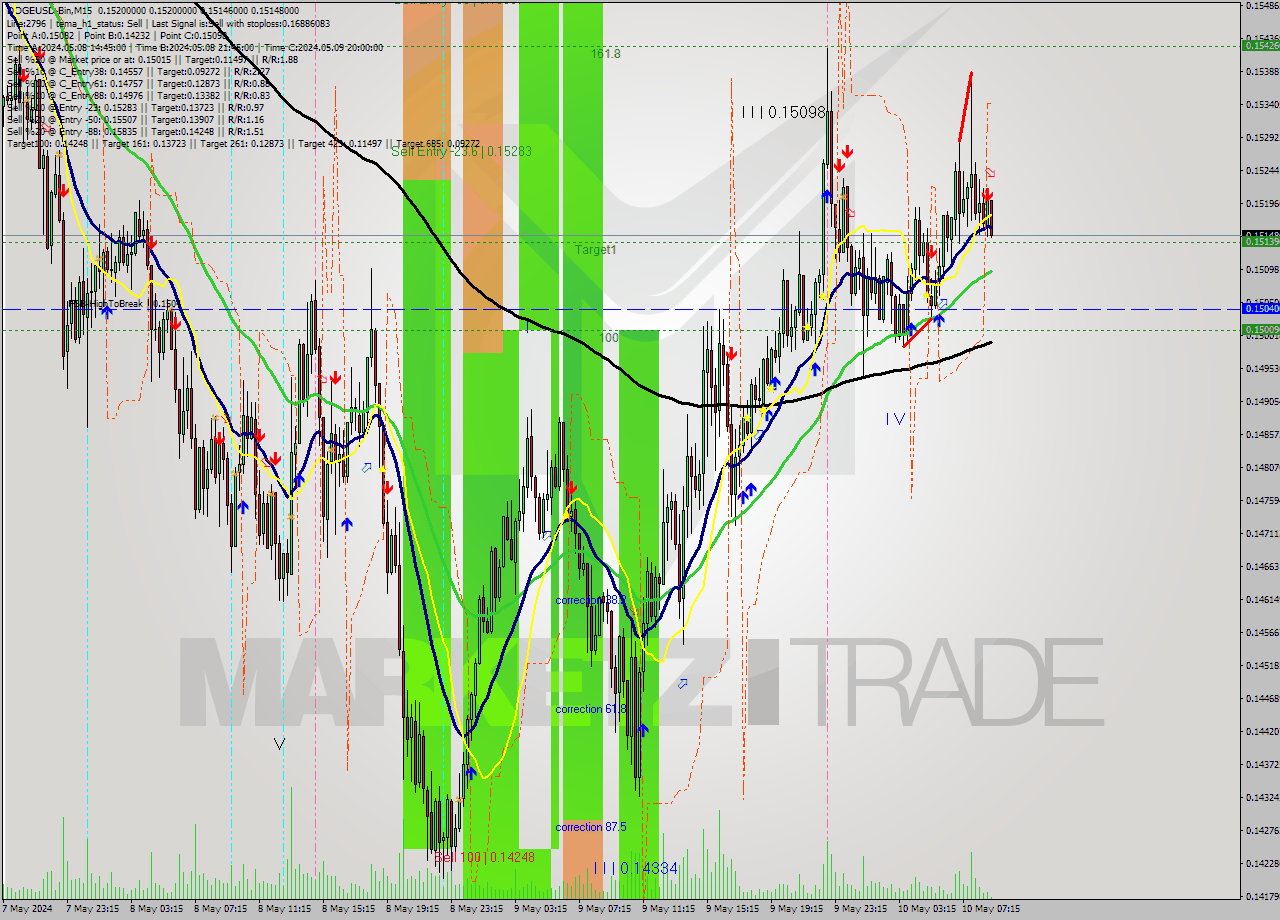
Task: Click the 'I I I 0.15098' wave label
Action: (783, 112)
